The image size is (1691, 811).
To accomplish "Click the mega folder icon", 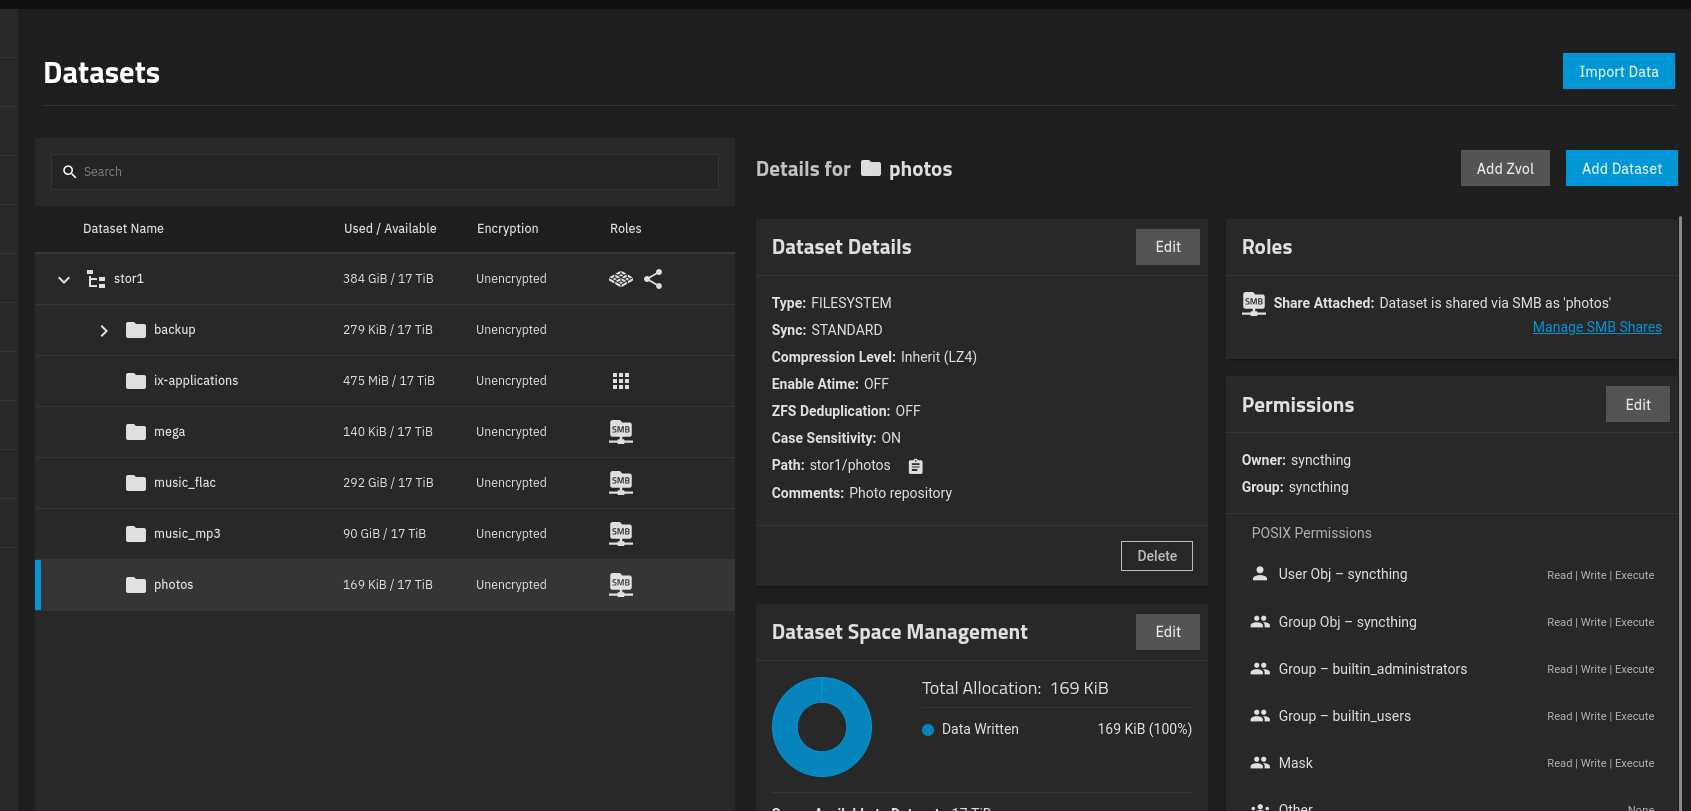I will click(x=136, y=432).
